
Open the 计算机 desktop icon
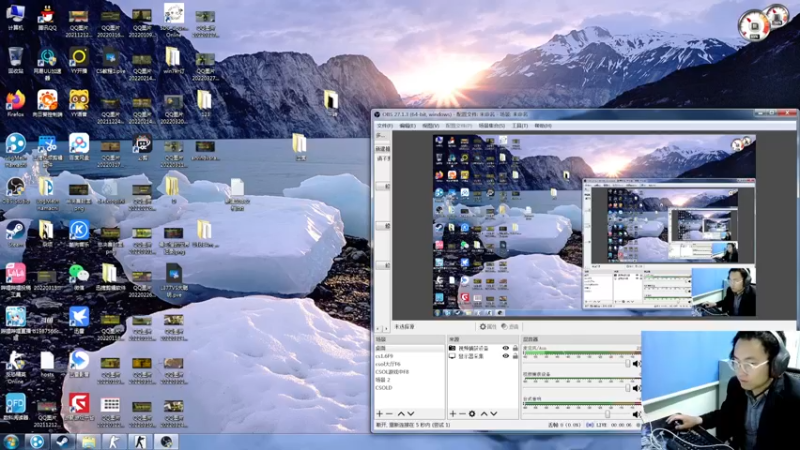(16, 16)
